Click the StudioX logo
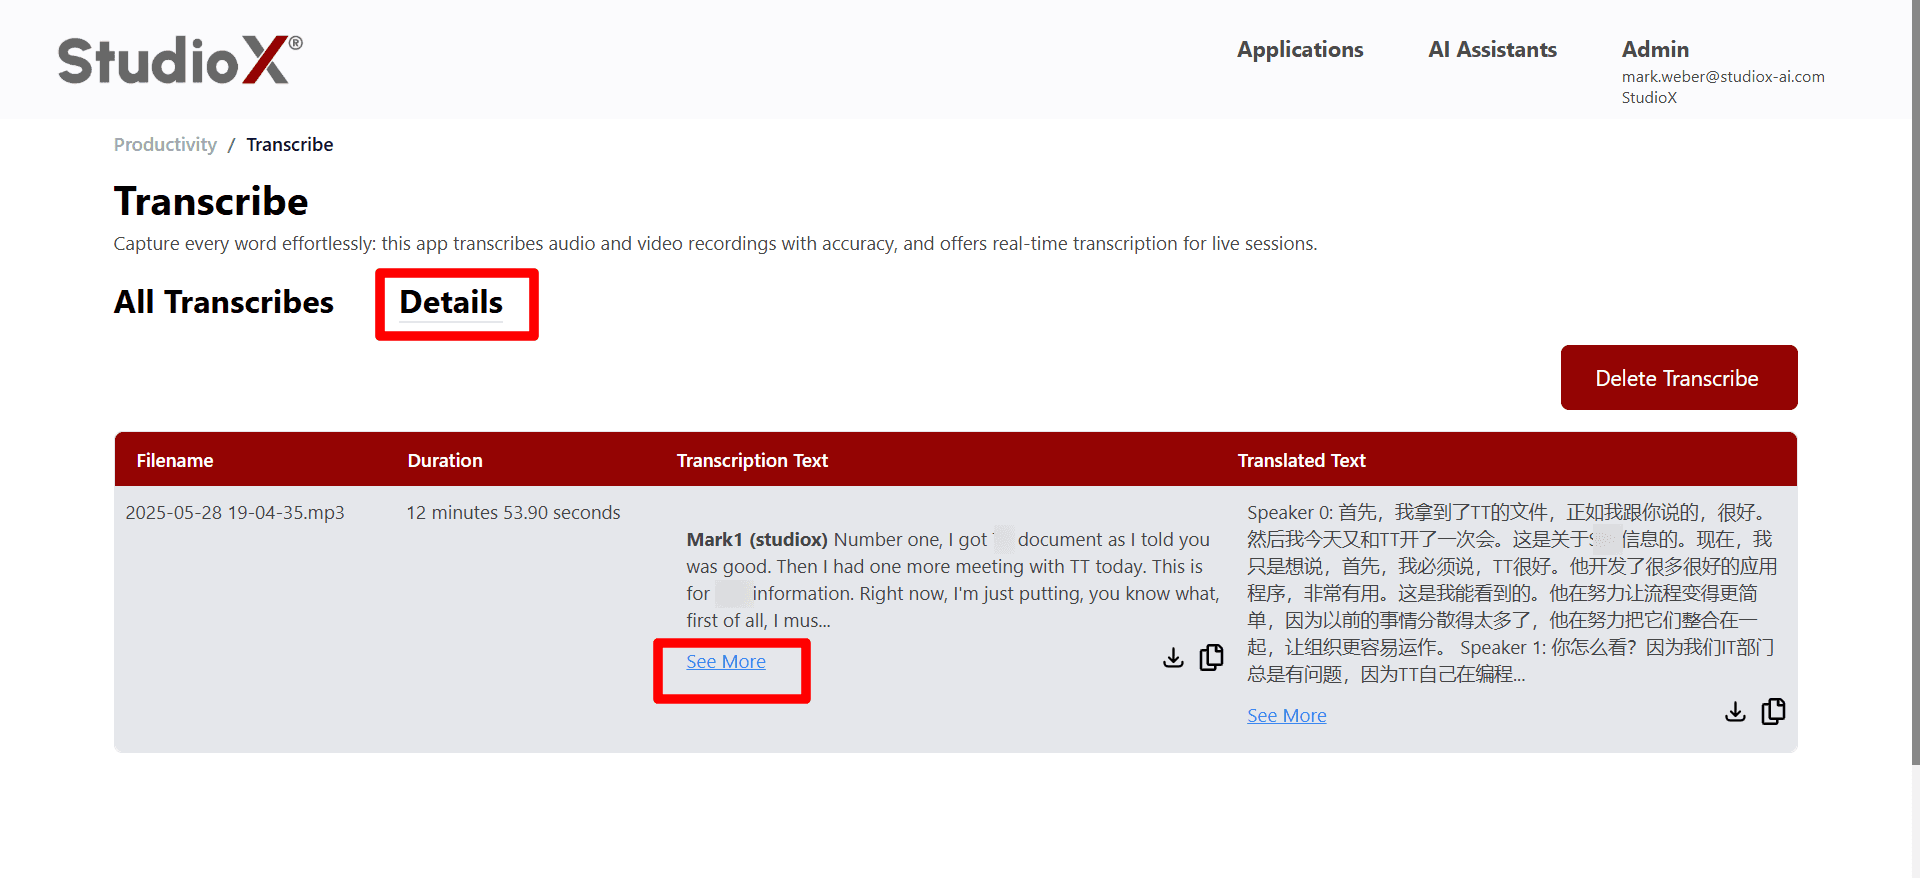This screenshot has width=1920, height=878. tap(180, 60)
